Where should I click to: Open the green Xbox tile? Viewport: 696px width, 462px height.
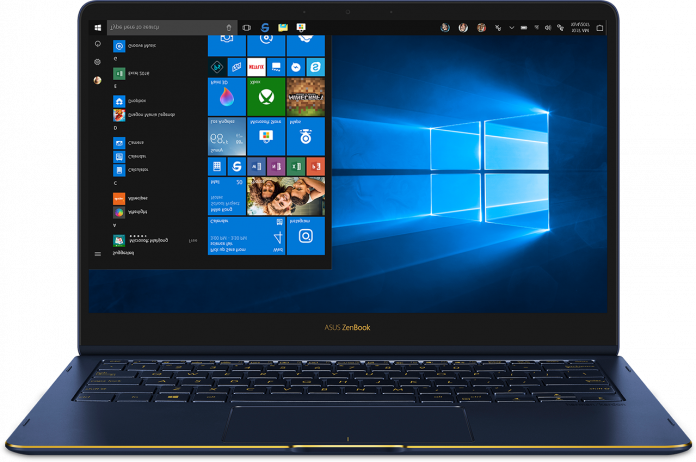tap(266, 97)
